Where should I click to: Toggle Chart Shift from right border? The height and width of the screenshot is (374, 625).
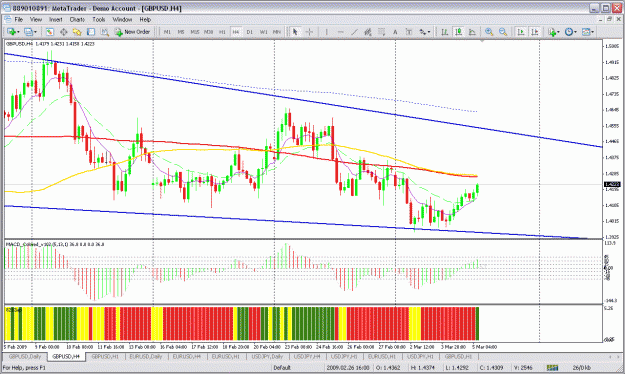point(535,32)
